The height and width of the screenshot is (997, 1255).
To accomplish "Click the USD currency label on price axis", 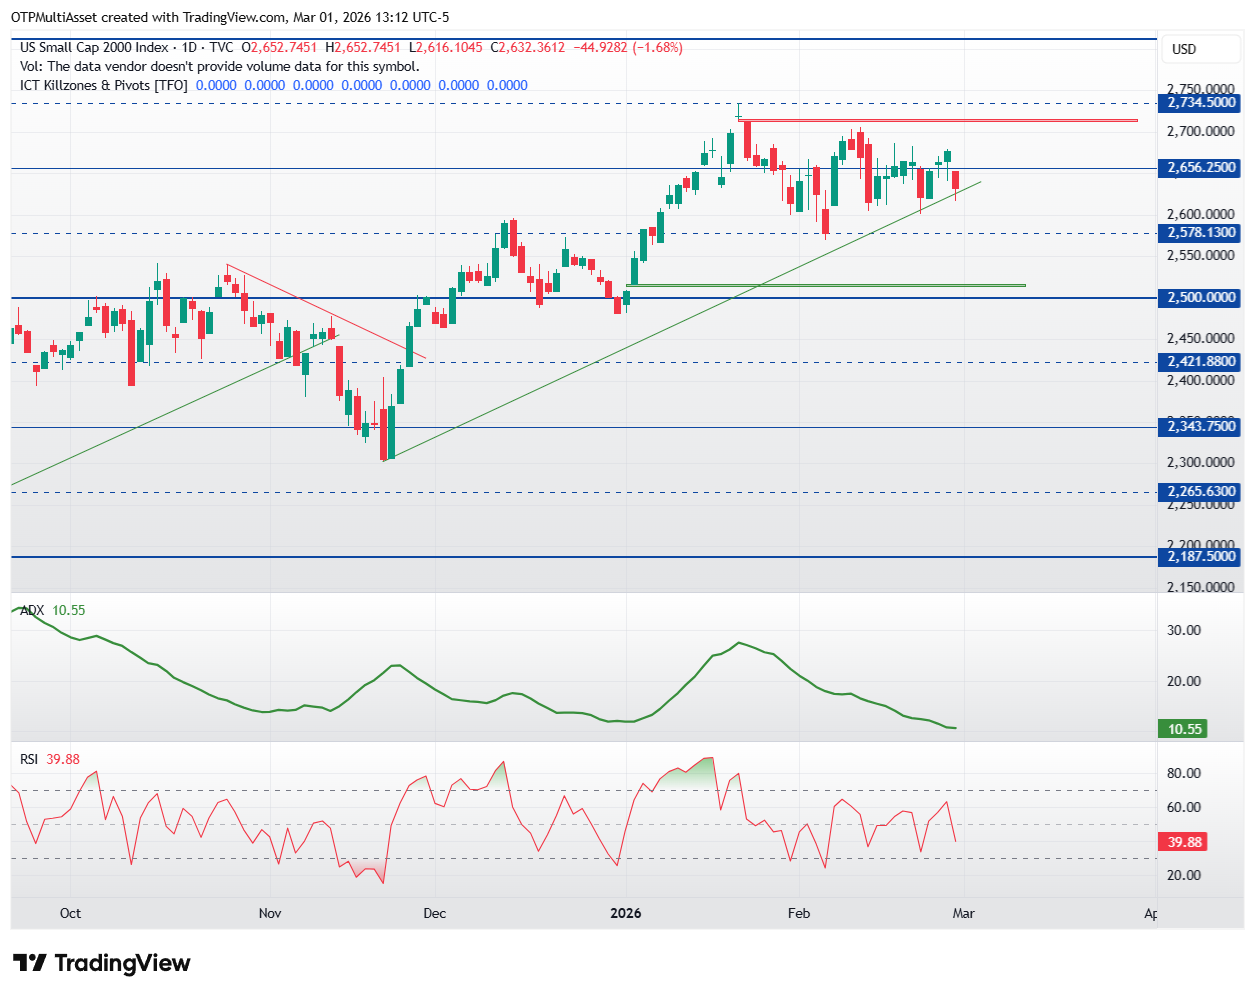I will (1183, 49).
